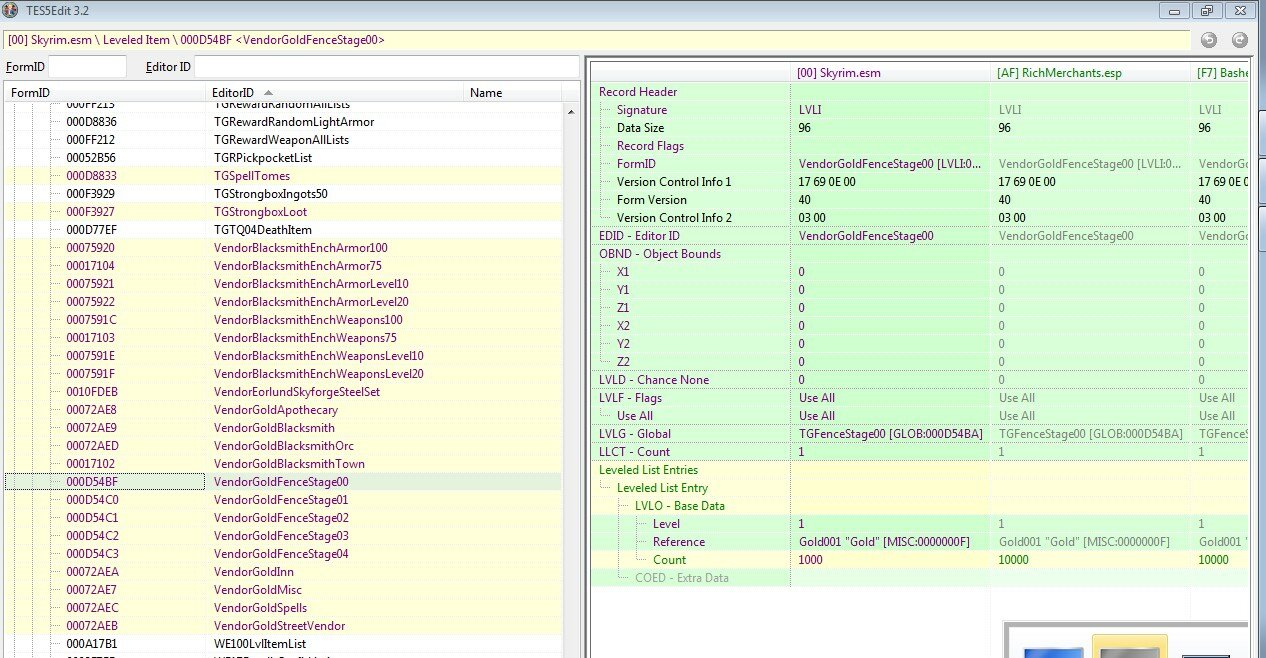Restore down the TES5Edit window

tap(1208, 10)
